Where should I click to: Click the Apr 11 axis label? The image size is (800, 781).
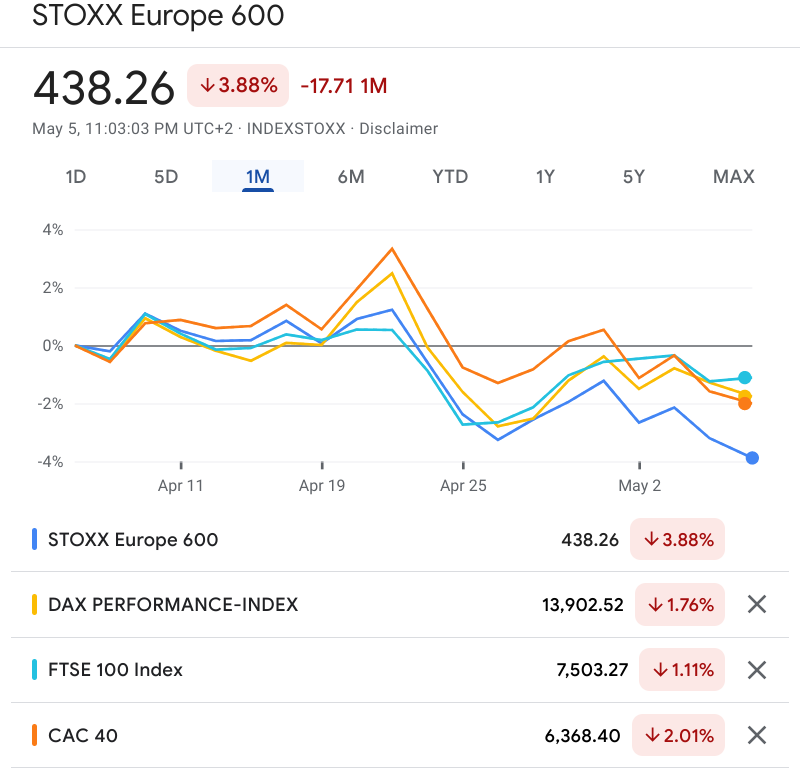coord(181,485)
